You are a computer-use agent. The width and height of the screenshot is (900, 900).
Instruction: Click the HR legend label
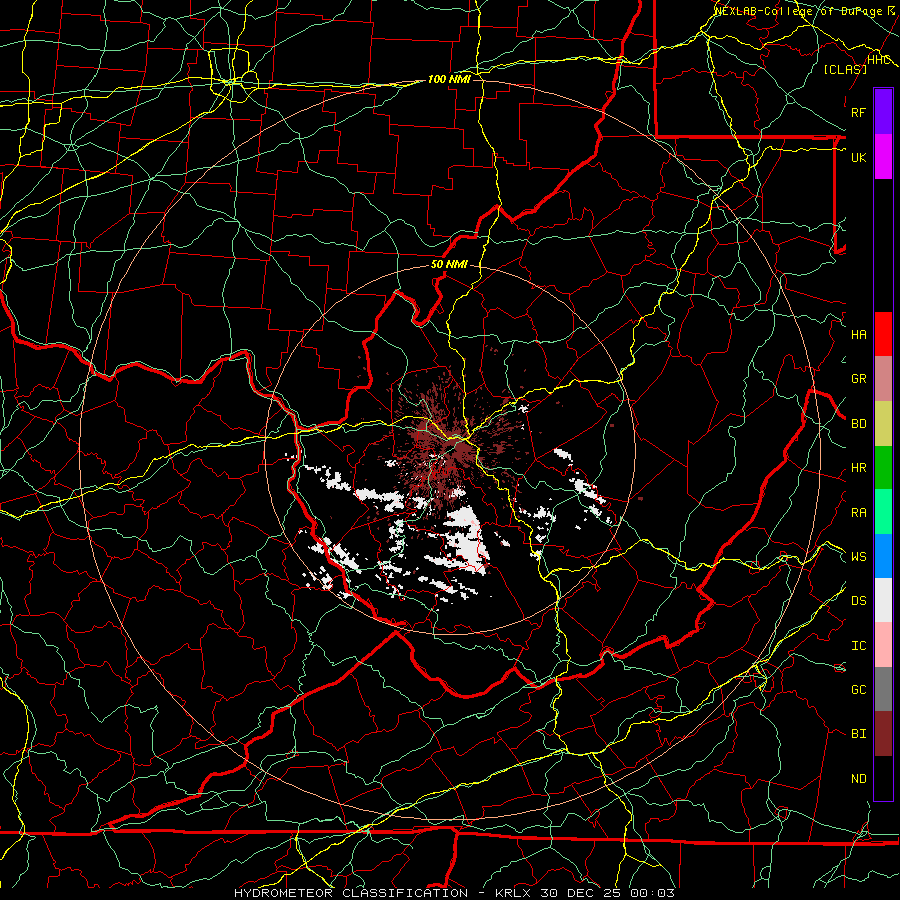pyautogui.click(x=858, y=468)
